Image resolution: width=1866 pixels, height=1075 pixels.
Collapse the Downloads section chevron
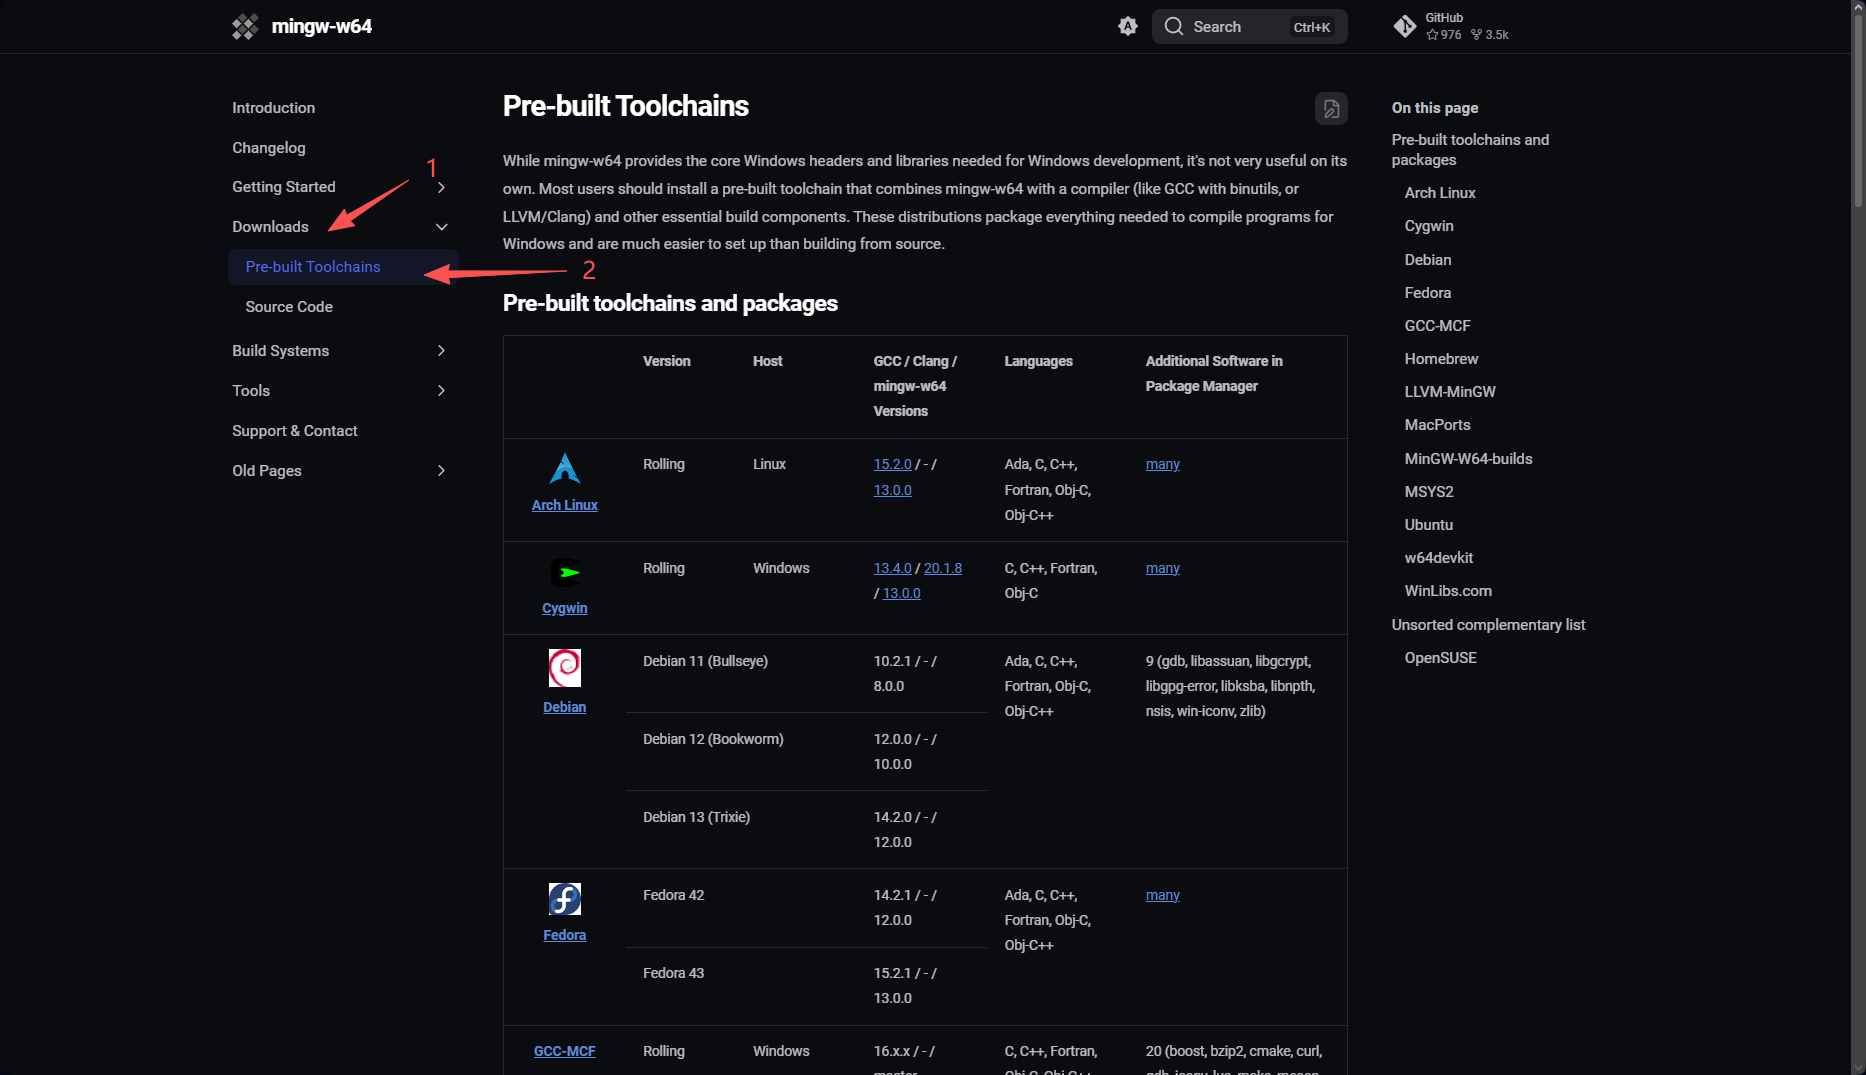[x=441, y=227]
